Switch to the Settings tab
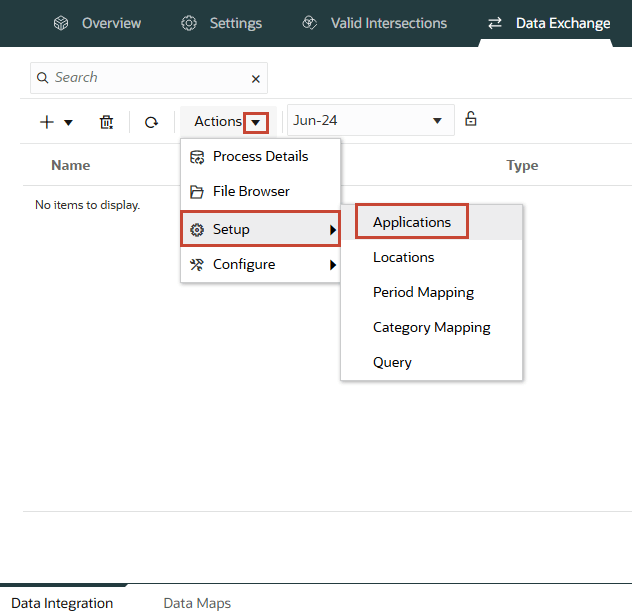 (221, 23)
